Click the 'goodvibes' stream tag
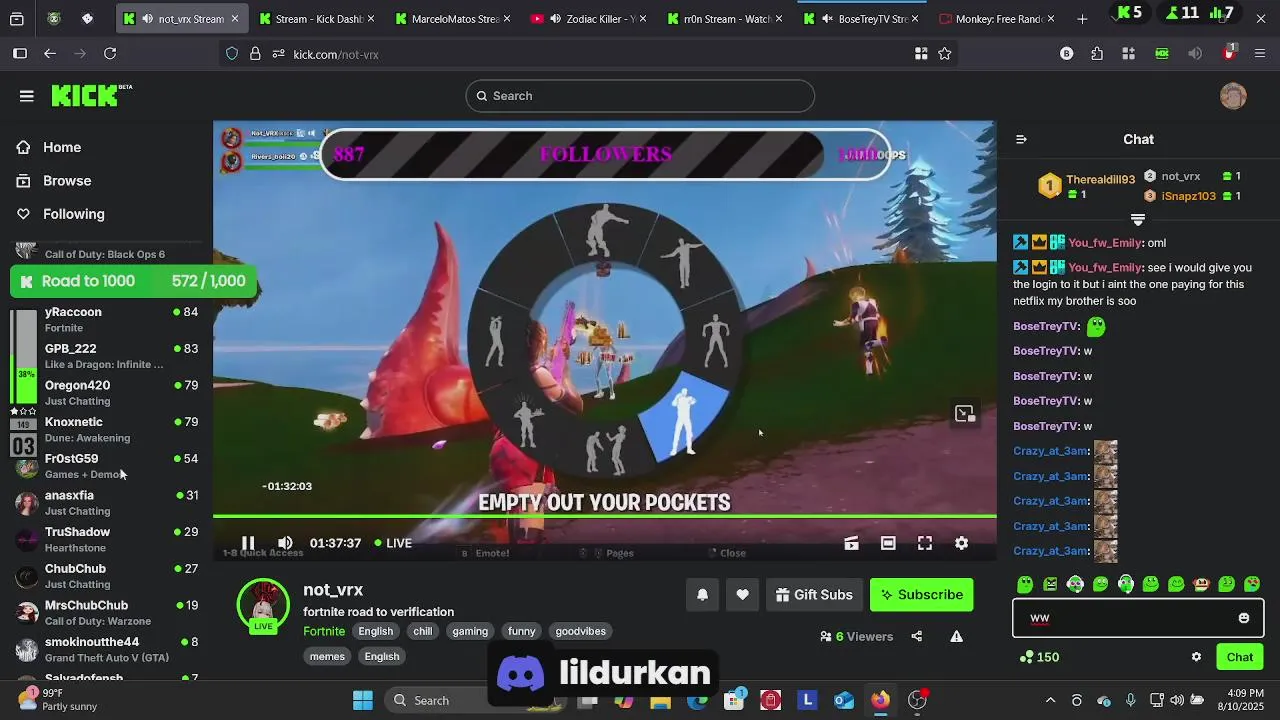Screen dimensions: 1280x720 click(x=581, y=631)
